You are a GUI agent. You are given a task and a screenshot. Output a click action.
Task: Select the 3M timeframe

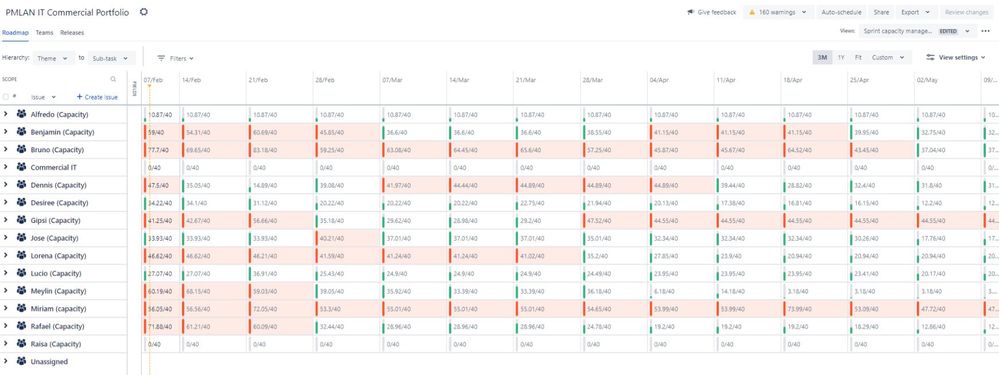pyautogui.click(x=822, y=57)
